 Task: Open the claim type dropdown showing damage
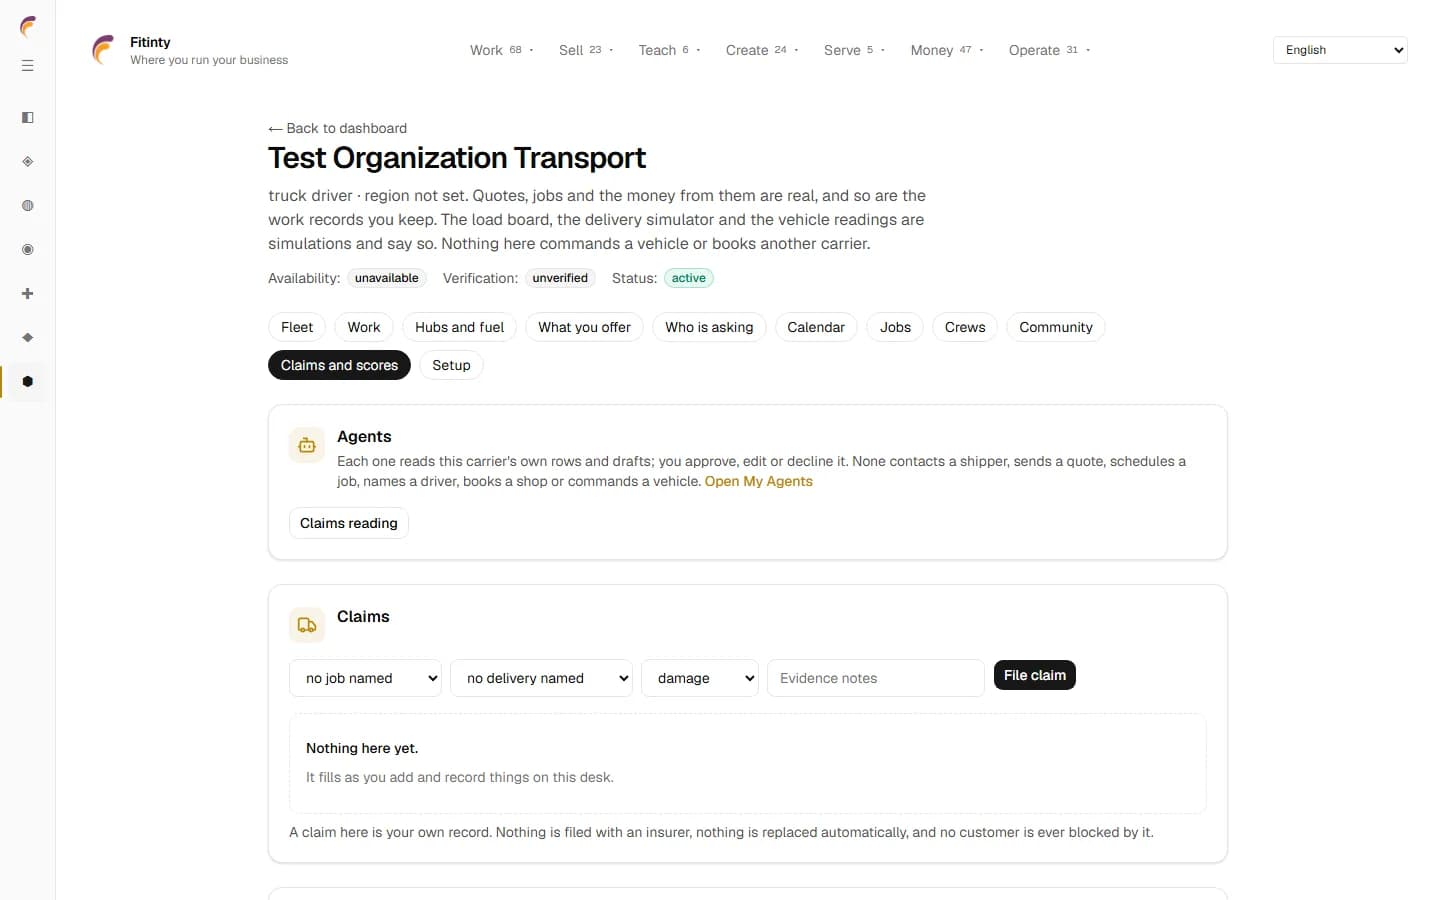[700, 678]
